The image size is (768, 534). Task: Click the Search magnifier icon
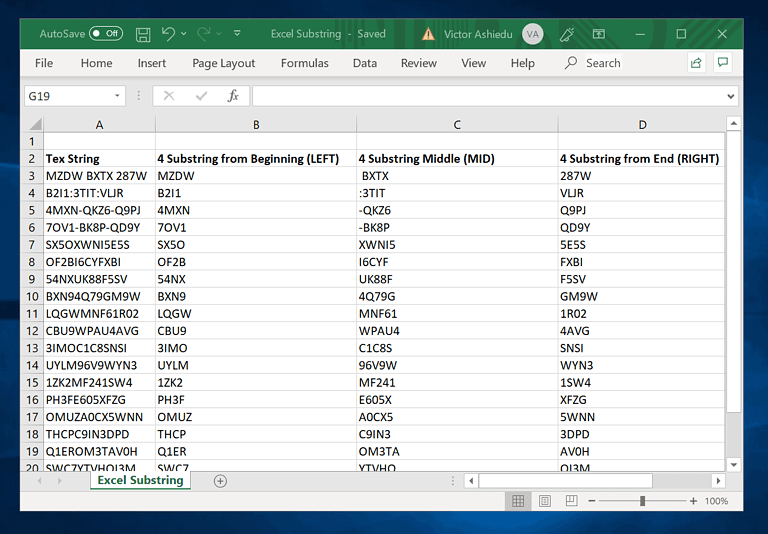(571, 63)
